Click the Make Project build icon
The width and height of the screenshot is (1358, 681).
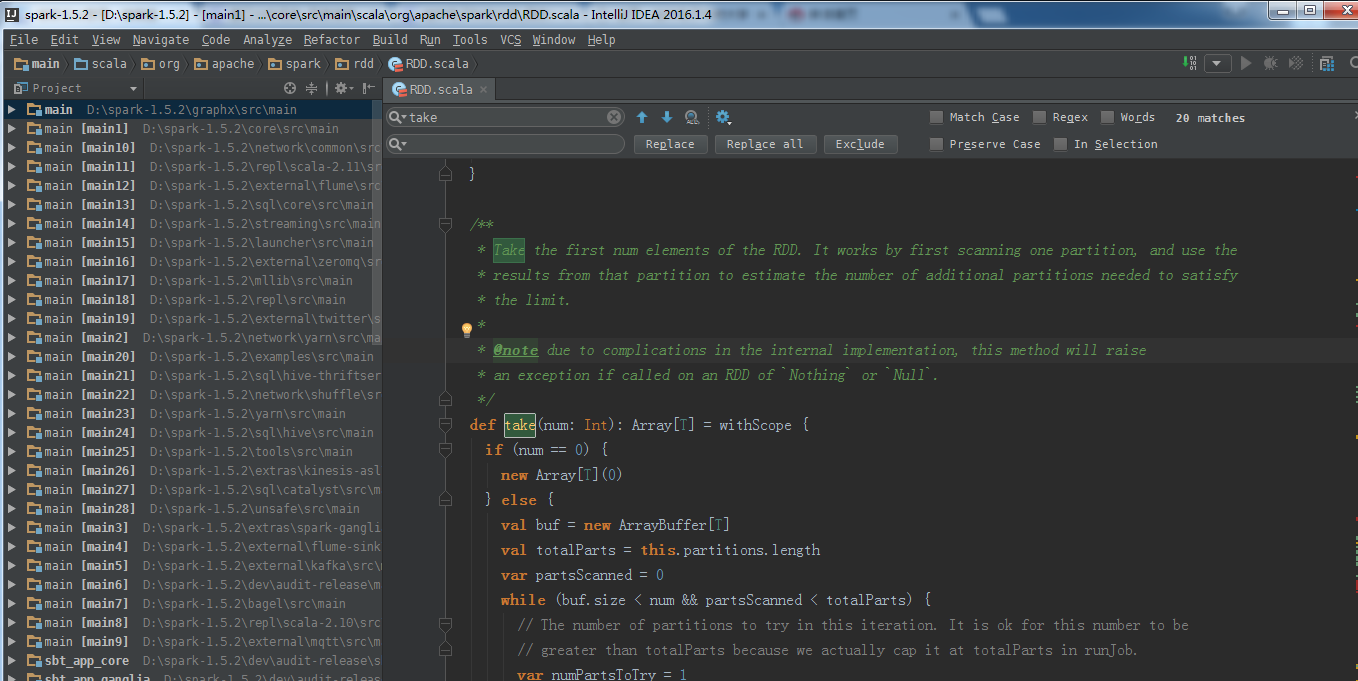pyautogui.click(x=1190, y=63)
